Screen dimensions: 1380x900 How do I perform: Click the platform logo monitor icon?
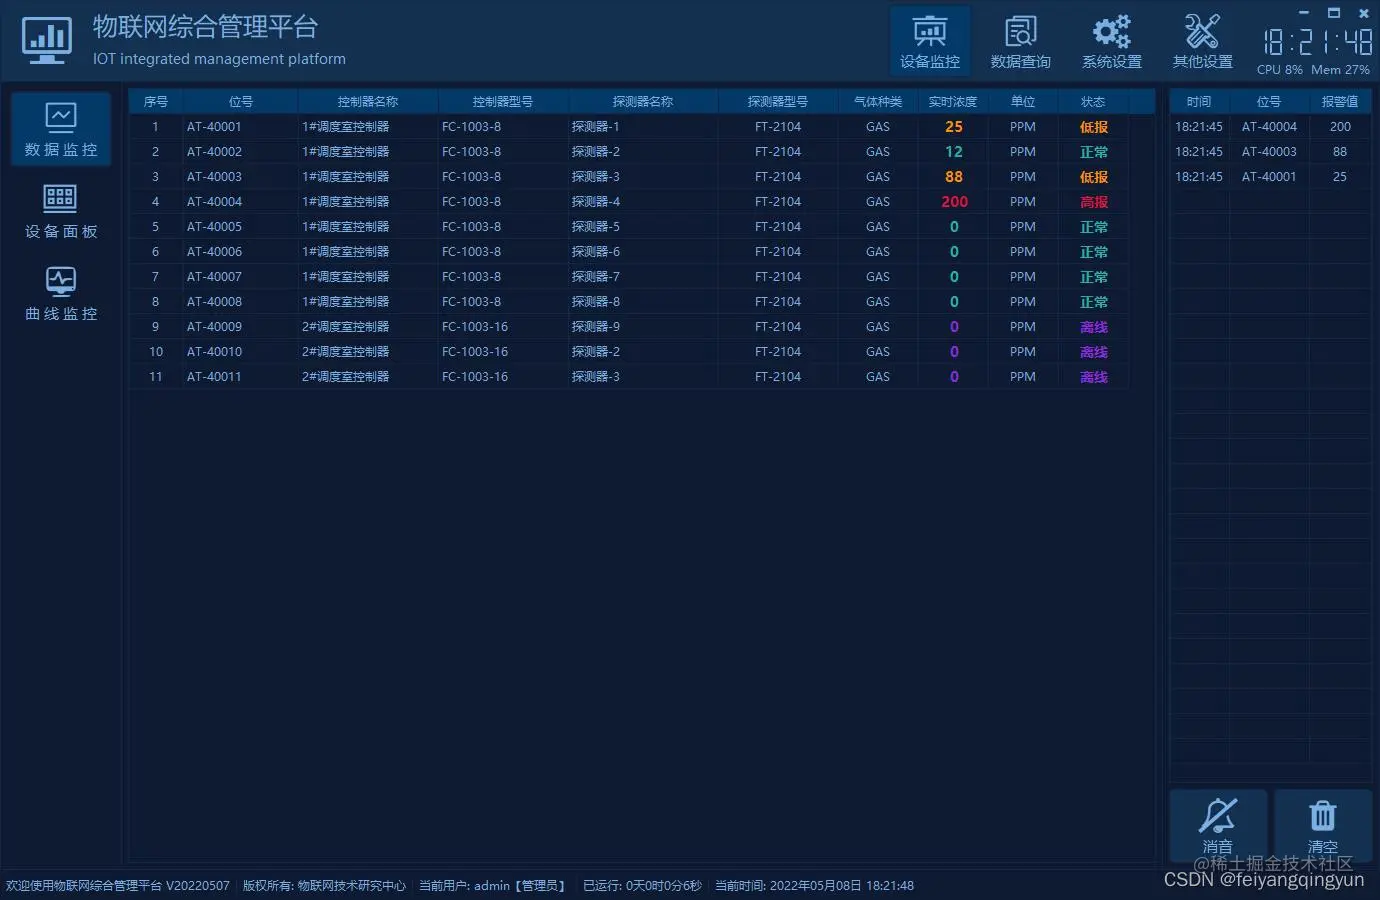tap(46, 41)
